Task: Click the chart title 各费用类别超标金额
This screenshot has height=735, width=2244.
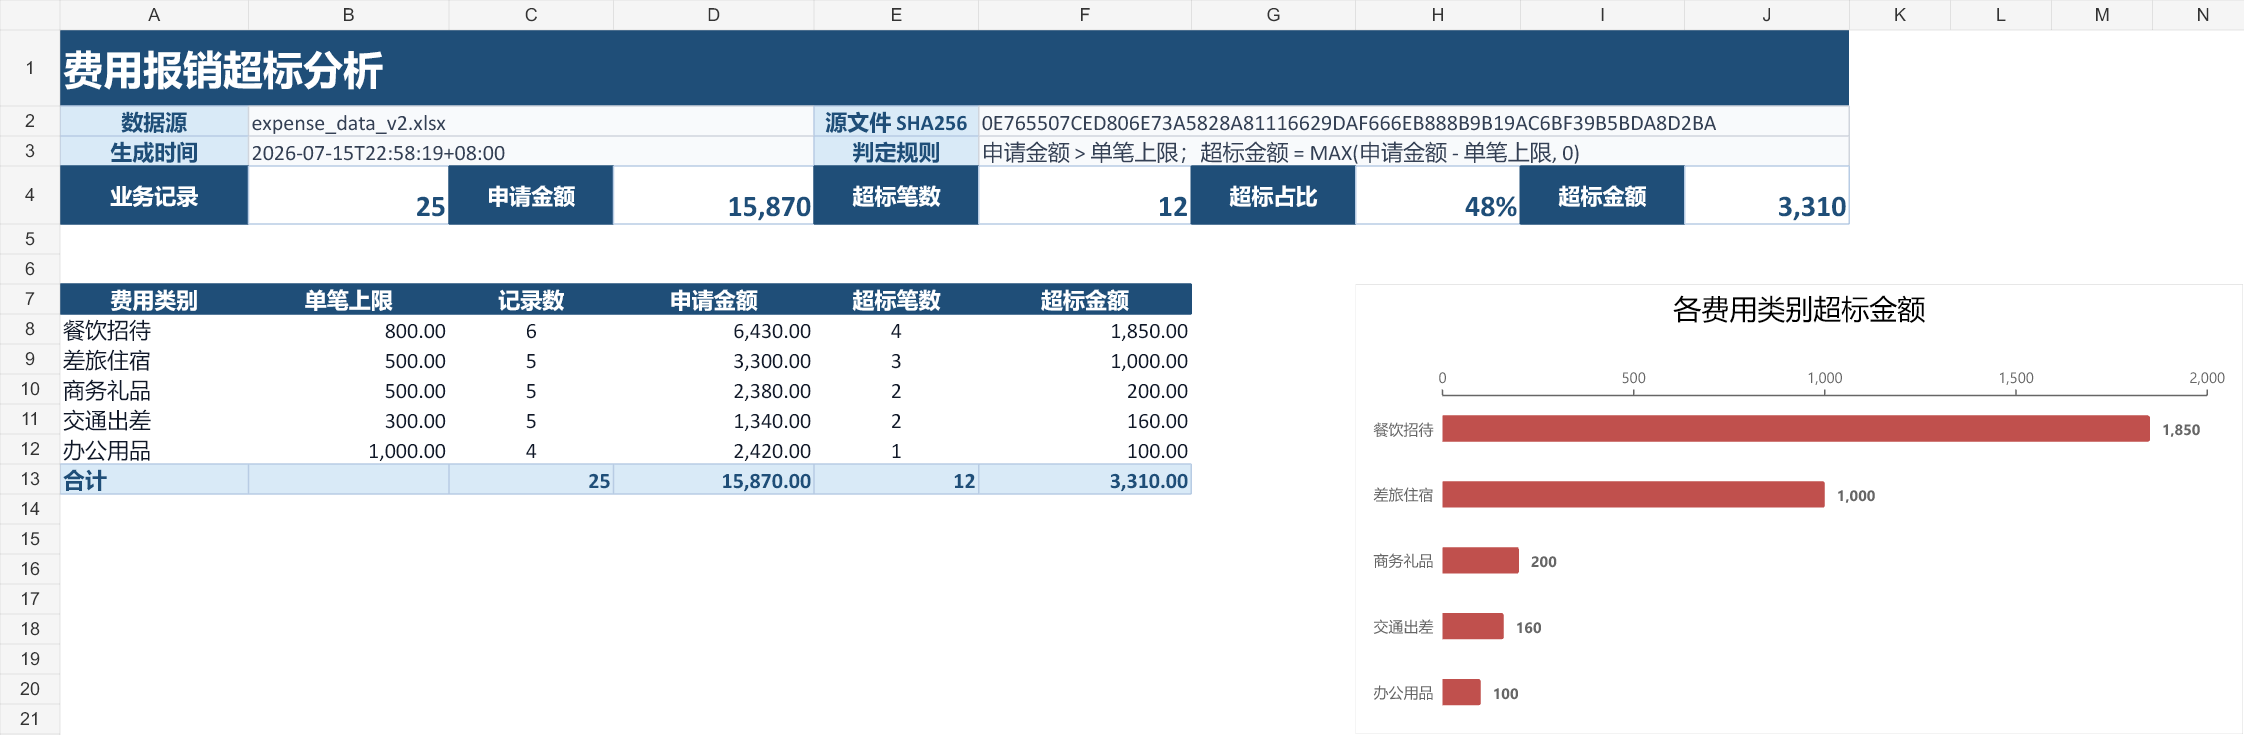Action: click(x=1798, y=309)
